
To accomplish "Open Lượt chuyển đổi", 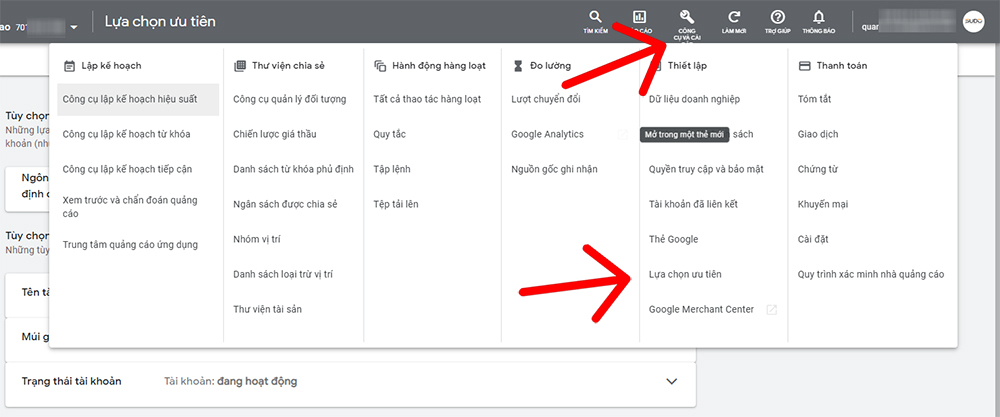I will click(546, 99).
